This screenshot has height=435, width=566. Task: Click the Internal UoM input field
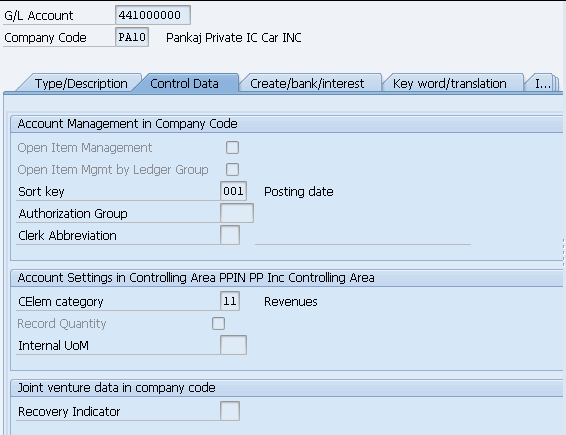click(233, 345)
